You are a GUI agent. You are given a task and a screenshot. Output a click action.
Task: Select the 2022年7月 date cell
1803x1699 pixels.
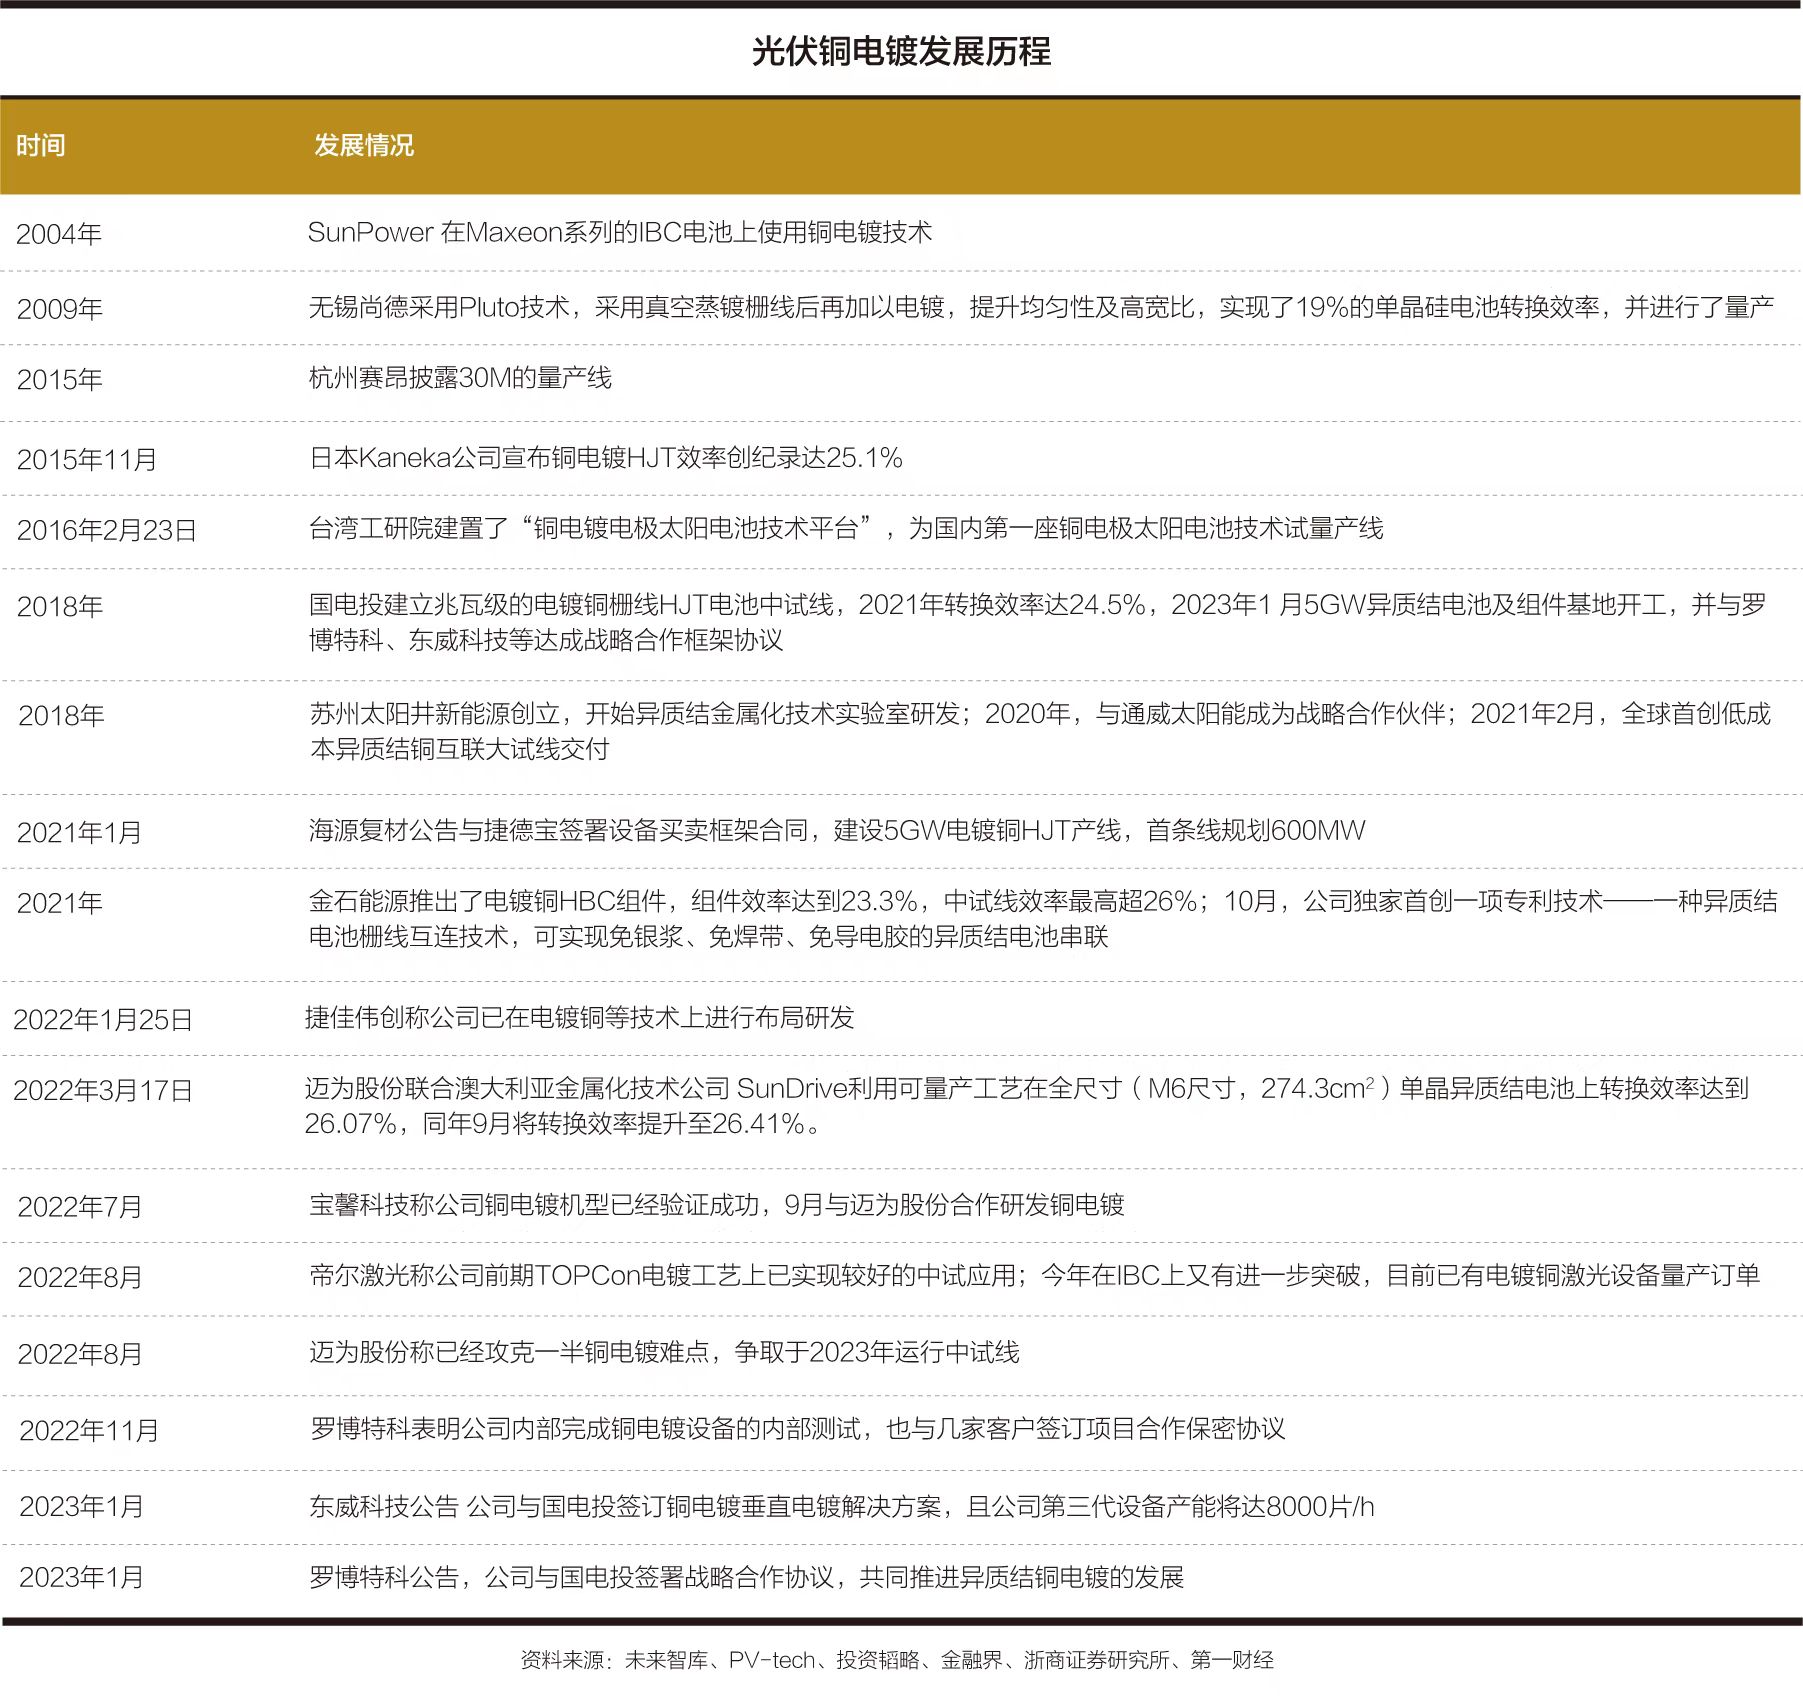pos(80,1207)
